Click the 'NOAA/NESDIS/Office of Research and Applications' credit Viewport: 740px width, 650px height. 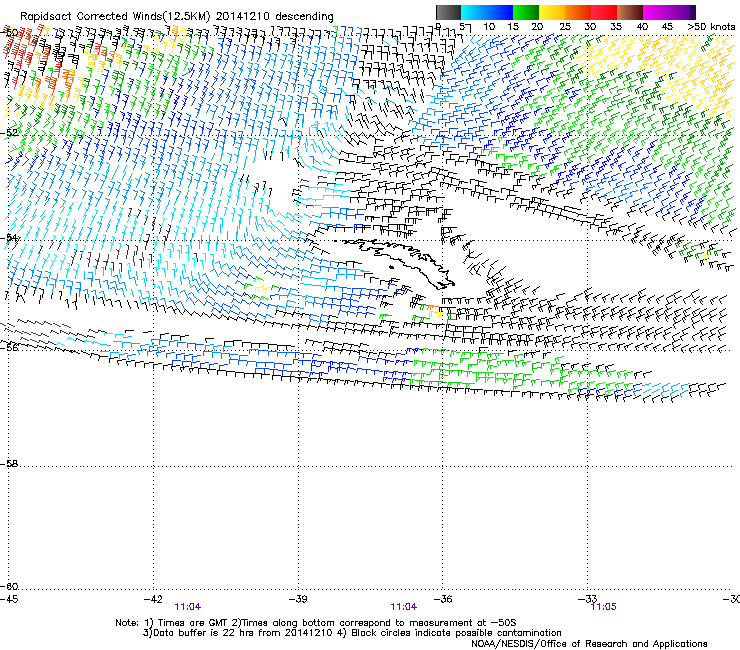click(589, 643)
